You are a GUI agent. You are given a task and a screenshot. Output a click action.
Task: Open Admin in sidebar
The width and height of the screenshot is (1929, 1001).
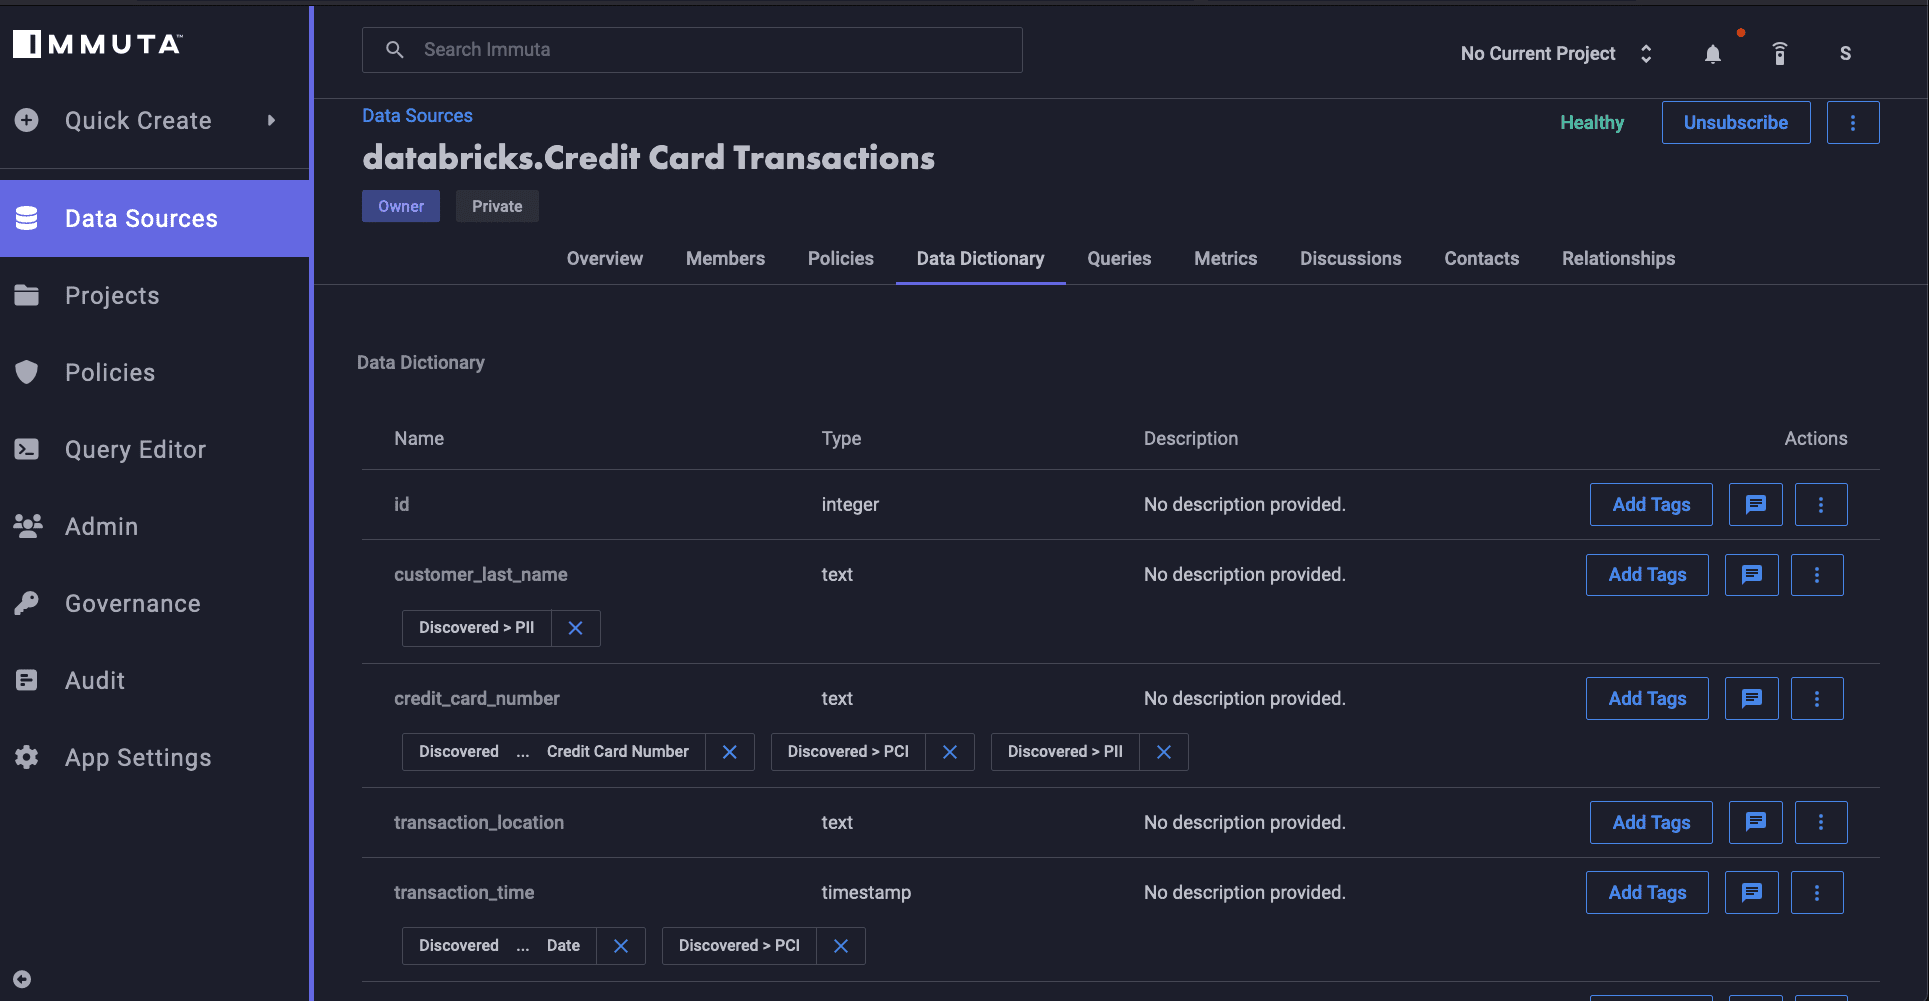coord(155,526)
